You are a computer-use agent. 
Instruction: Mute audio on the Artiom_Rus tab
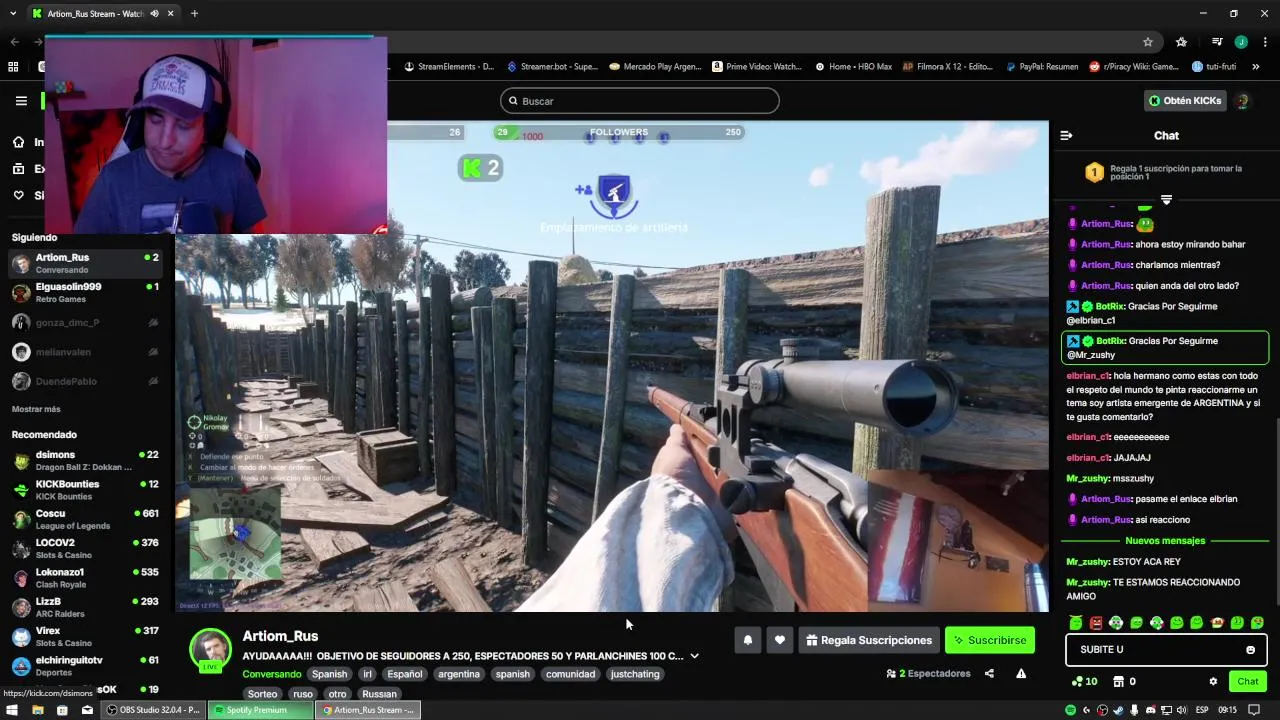pos(154,14)
